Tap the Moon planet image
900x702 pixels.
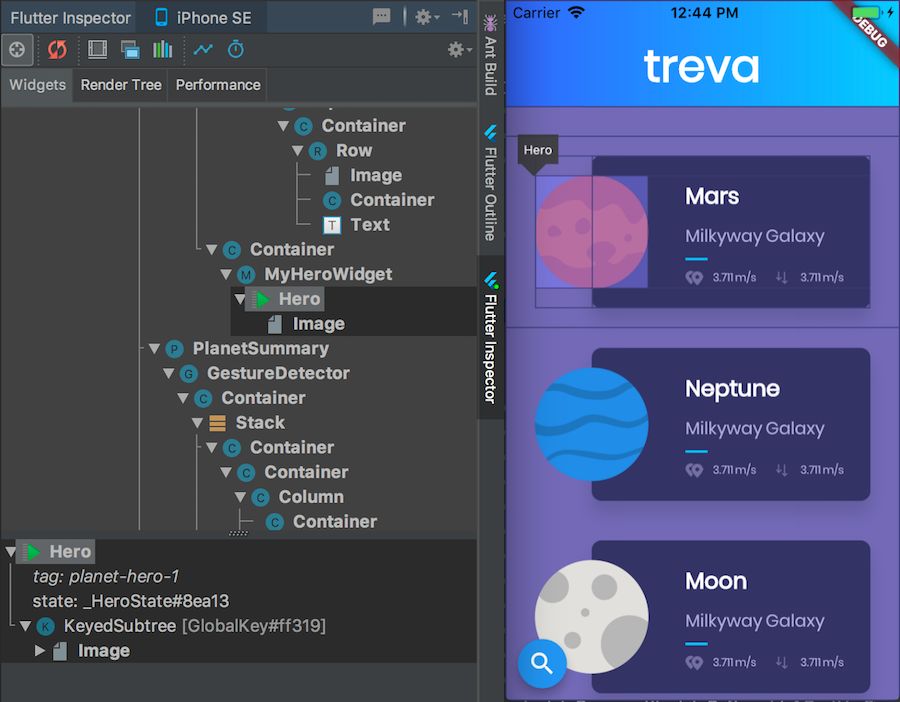(x=592, y=616)
